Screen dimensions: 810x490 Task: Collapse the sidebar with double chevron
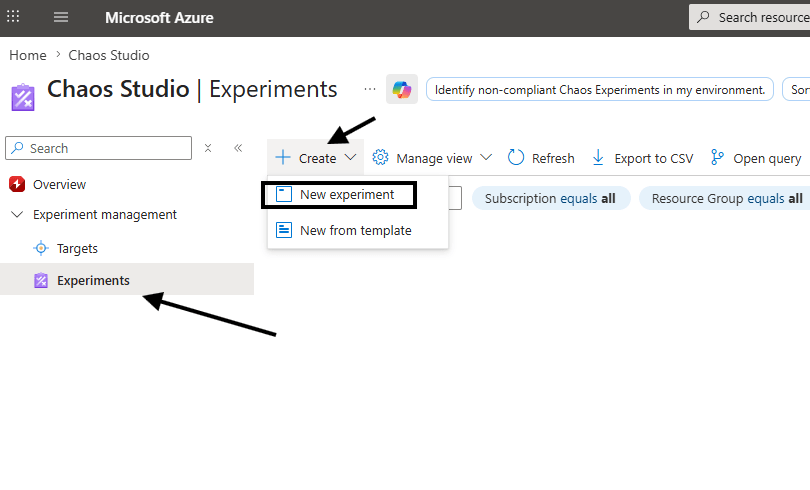pyautogui.click(x=238, y=148)
